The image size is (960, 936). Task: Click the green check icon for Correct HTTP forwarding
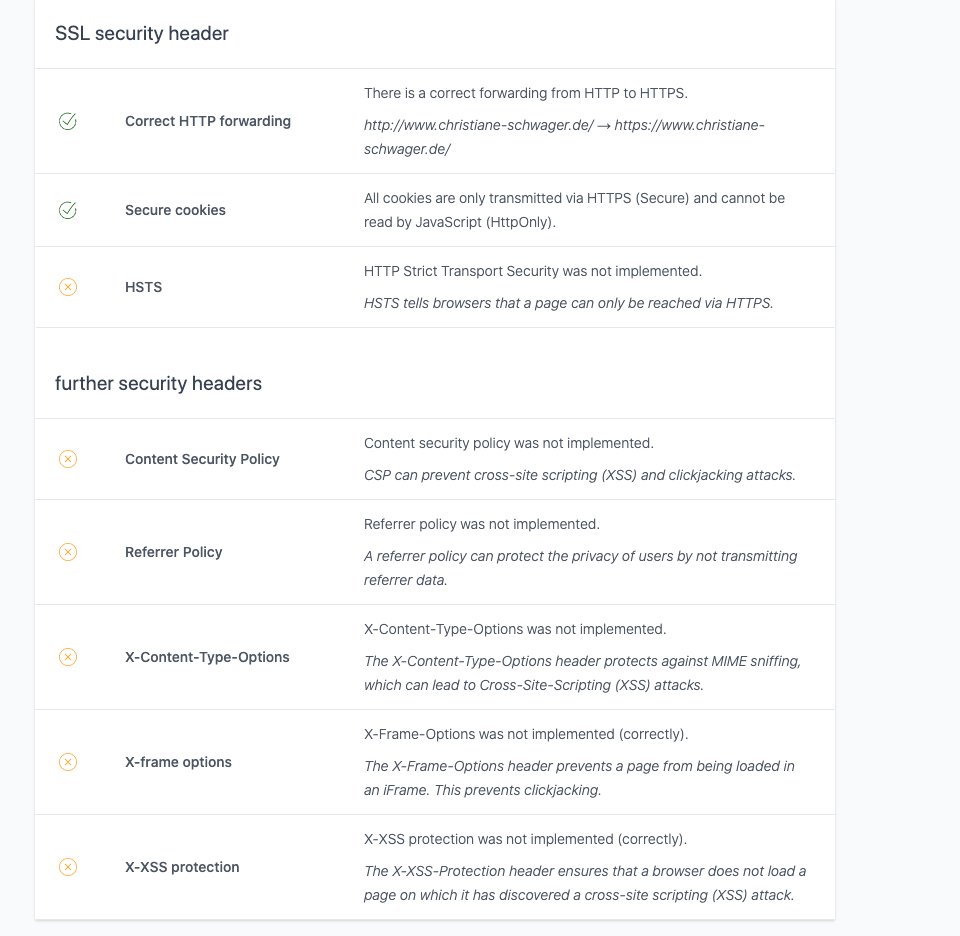[68, 121]
